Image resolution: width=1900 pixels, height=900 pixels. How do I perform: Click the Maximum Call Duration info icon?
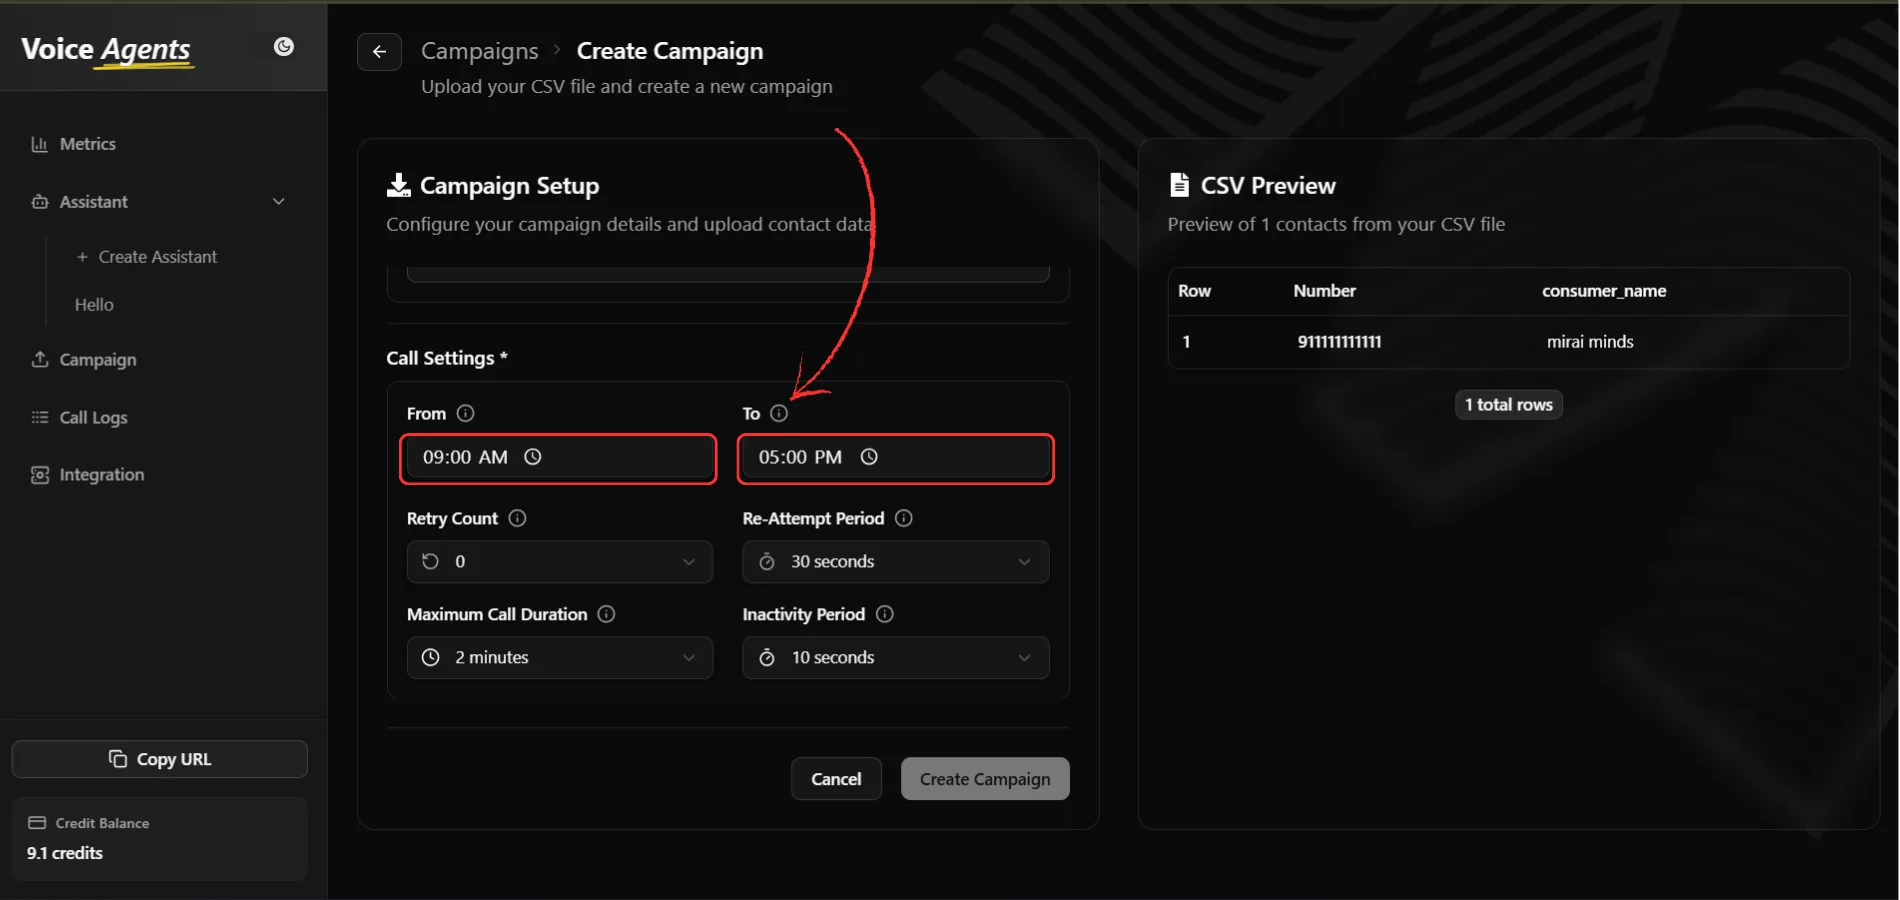[x=606, y=614]
